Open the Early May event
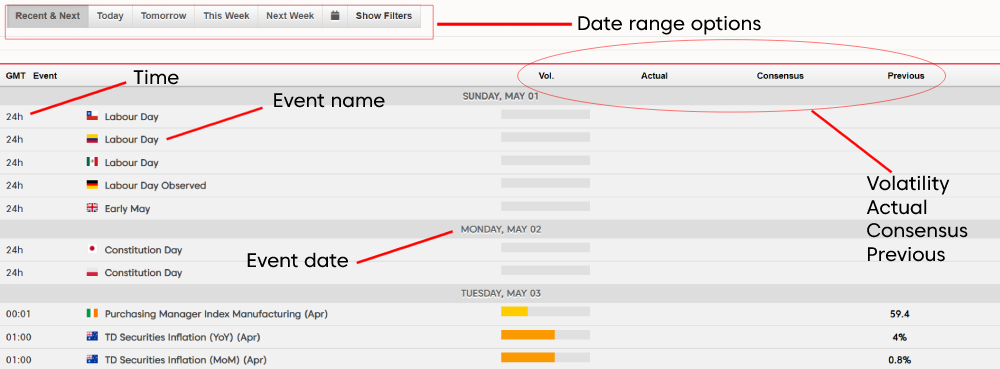Viewport: 1000px width, 369px height. point(128,208)
